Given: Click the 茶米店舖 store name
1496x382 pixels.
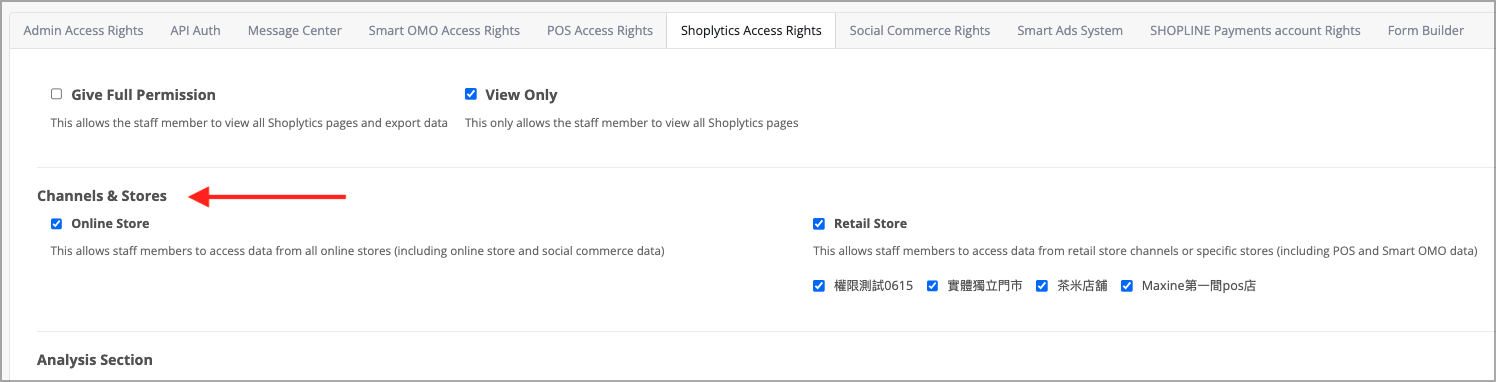Looking at the screenshot, I should click(1082, 285).
